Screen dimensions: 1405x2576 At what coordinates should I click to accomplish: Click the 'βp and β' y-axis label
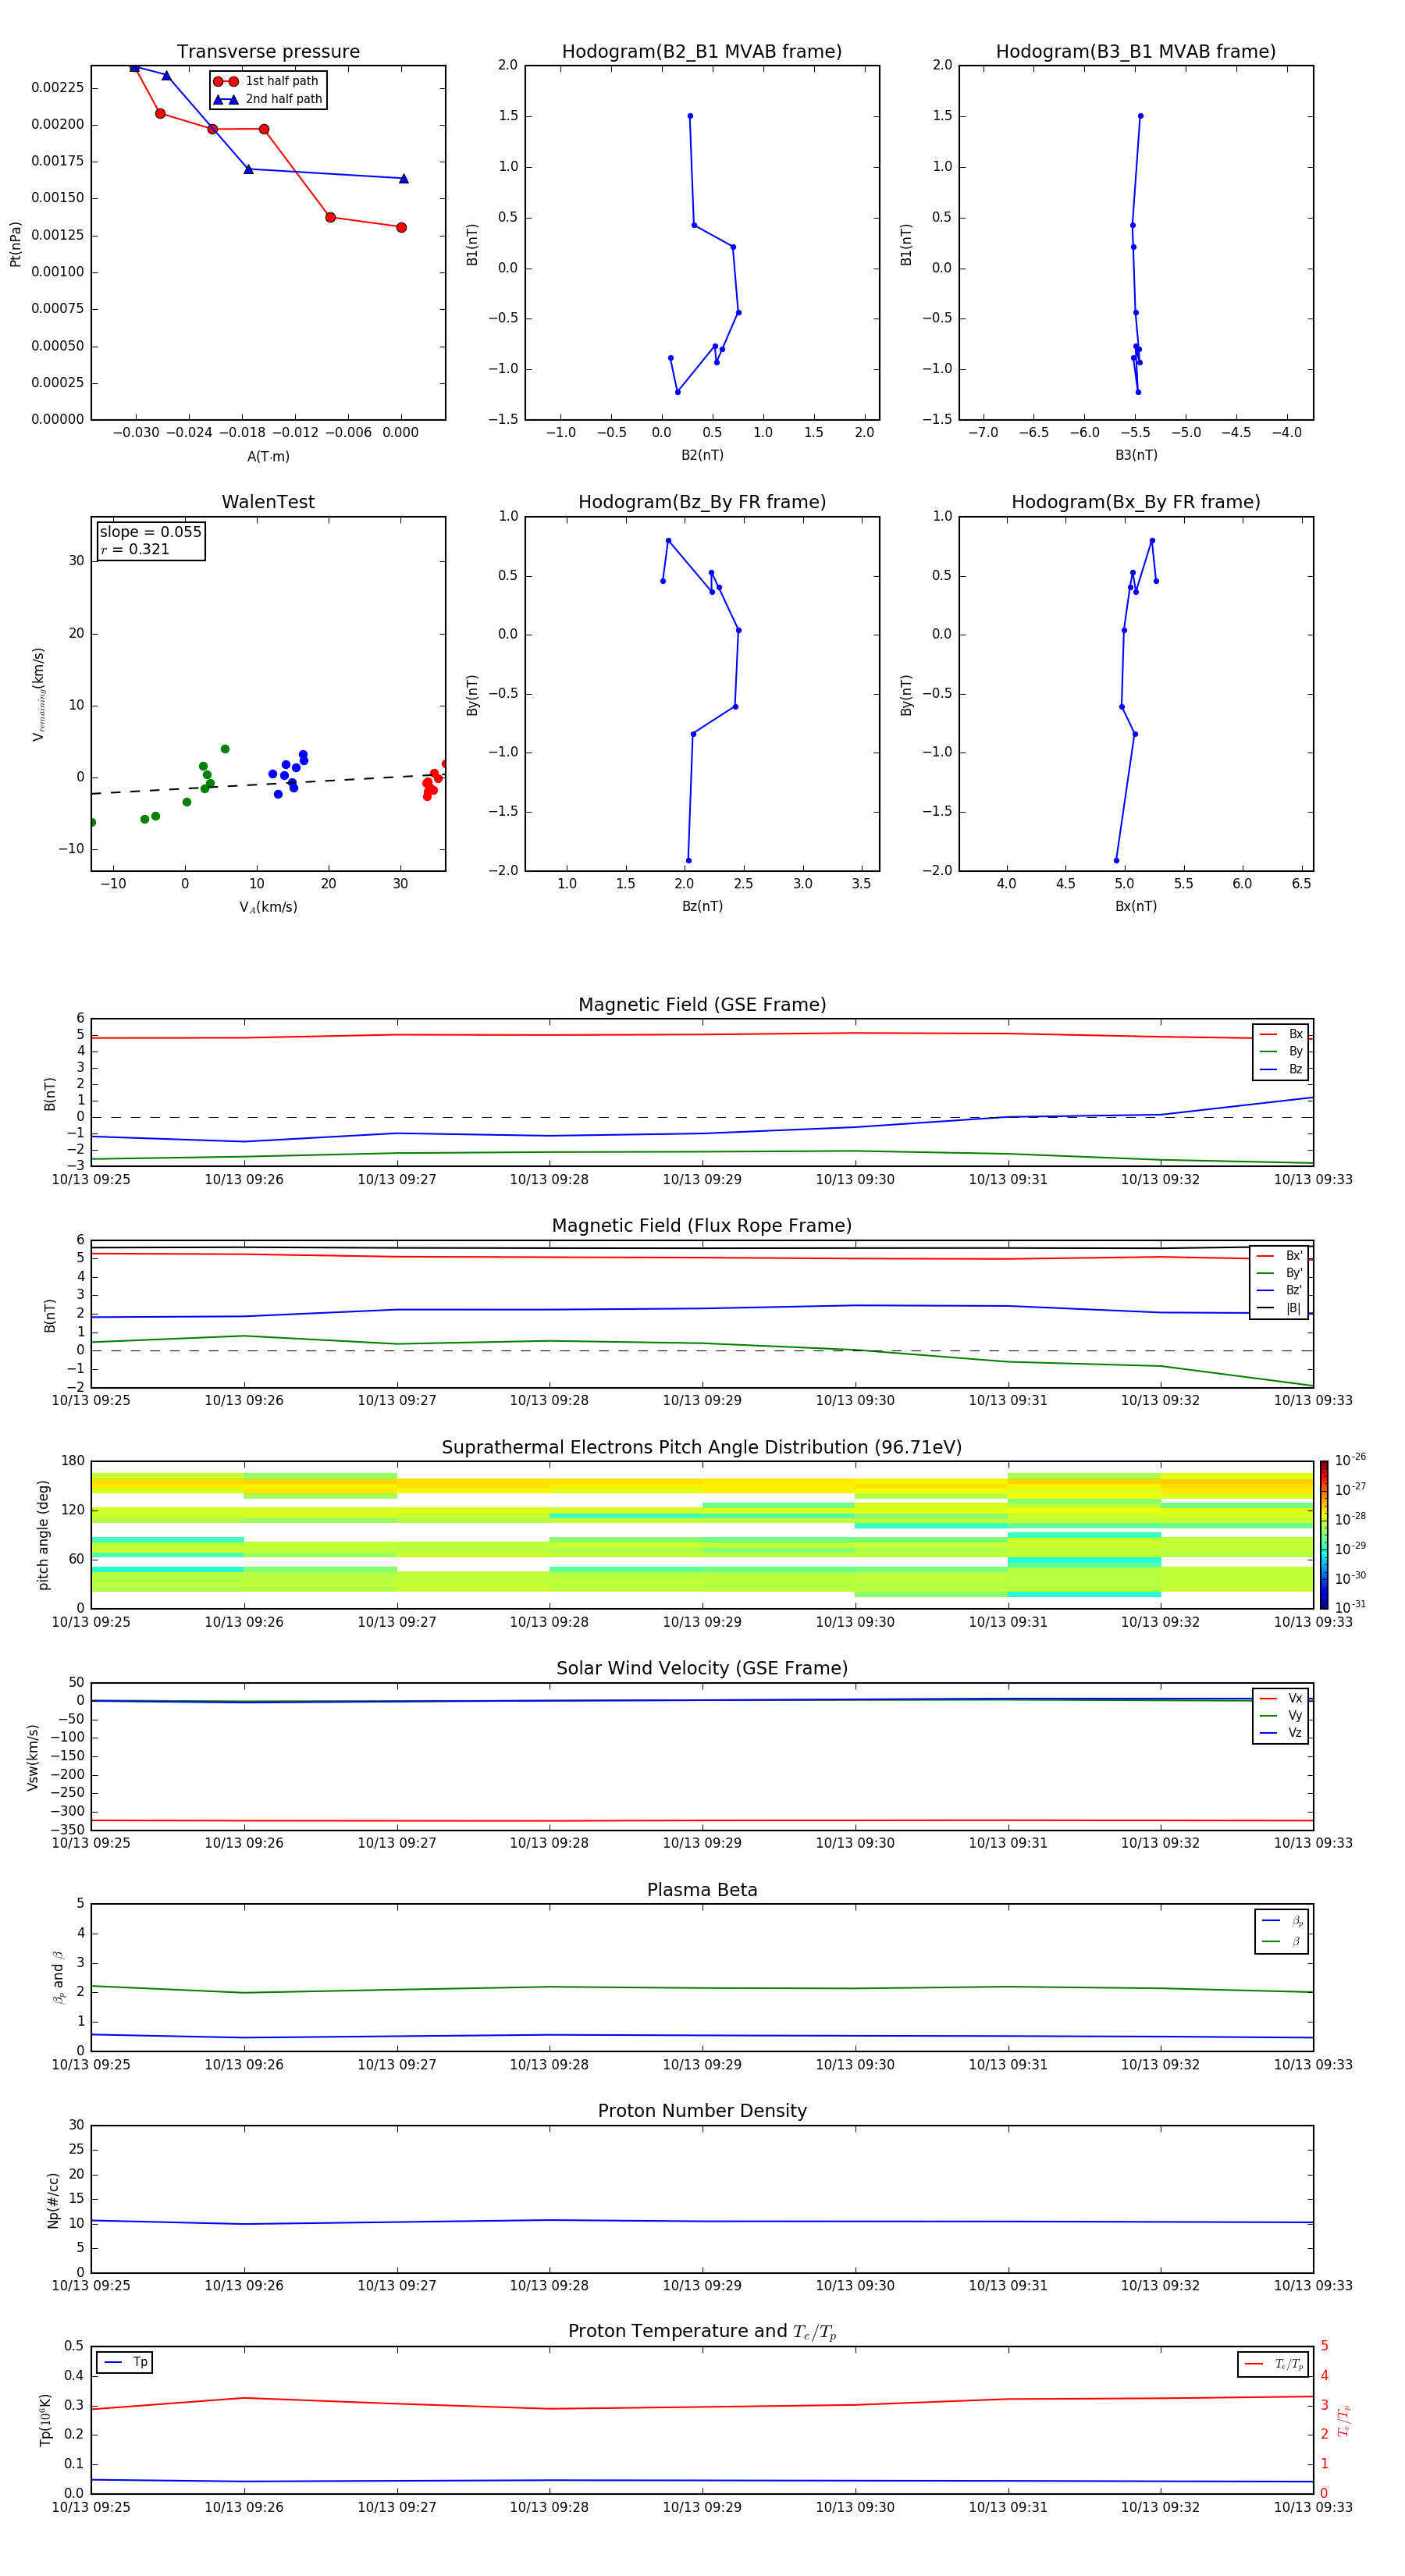[58, 1977]
